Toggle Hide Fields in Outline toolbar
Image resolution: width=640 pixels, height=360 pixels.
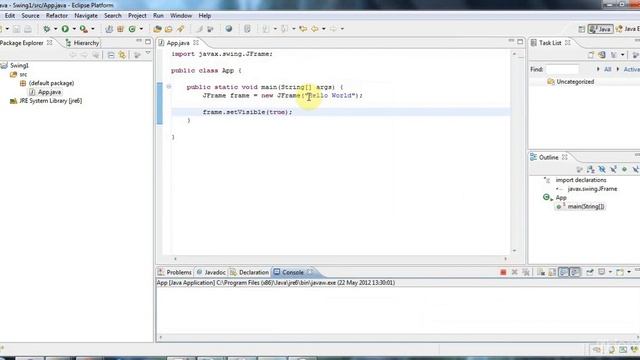tap(602, 169)
